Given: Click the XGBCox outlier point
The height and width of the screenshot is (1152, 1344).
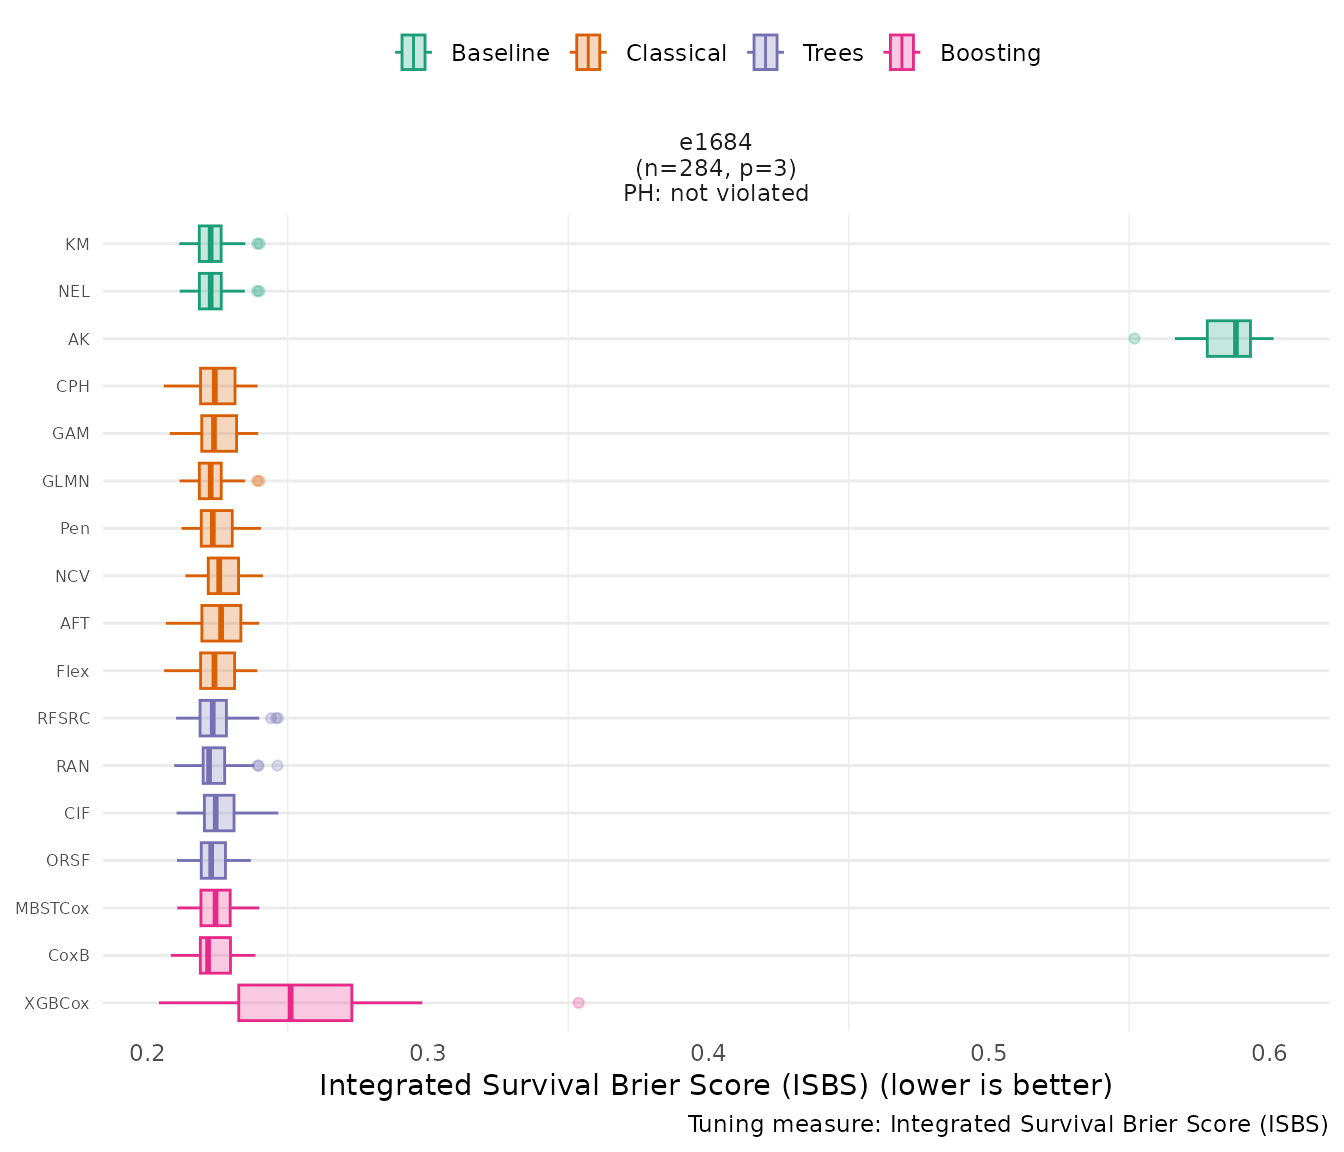Looking at the screenshot, I should tap(578, 1002).
